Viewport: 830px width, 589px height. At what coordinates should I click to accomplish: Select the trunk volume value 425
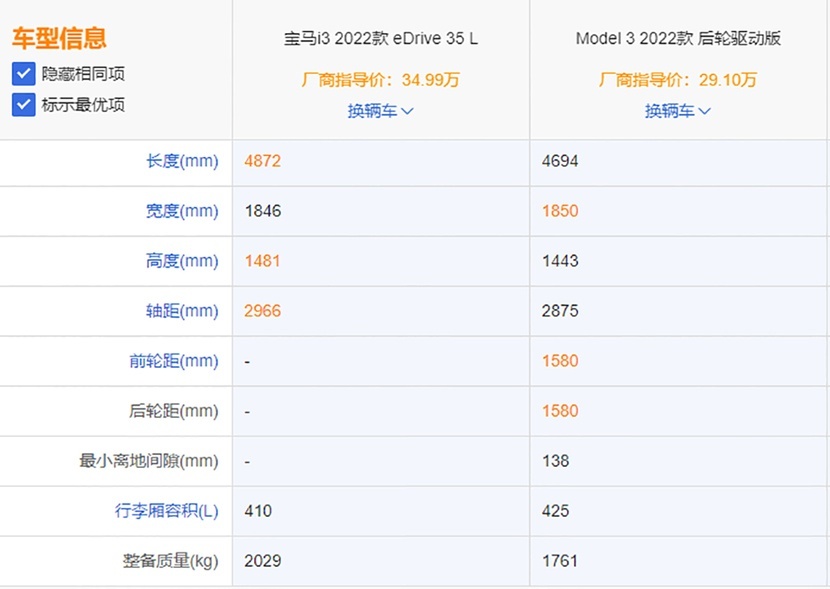[555, 511]
